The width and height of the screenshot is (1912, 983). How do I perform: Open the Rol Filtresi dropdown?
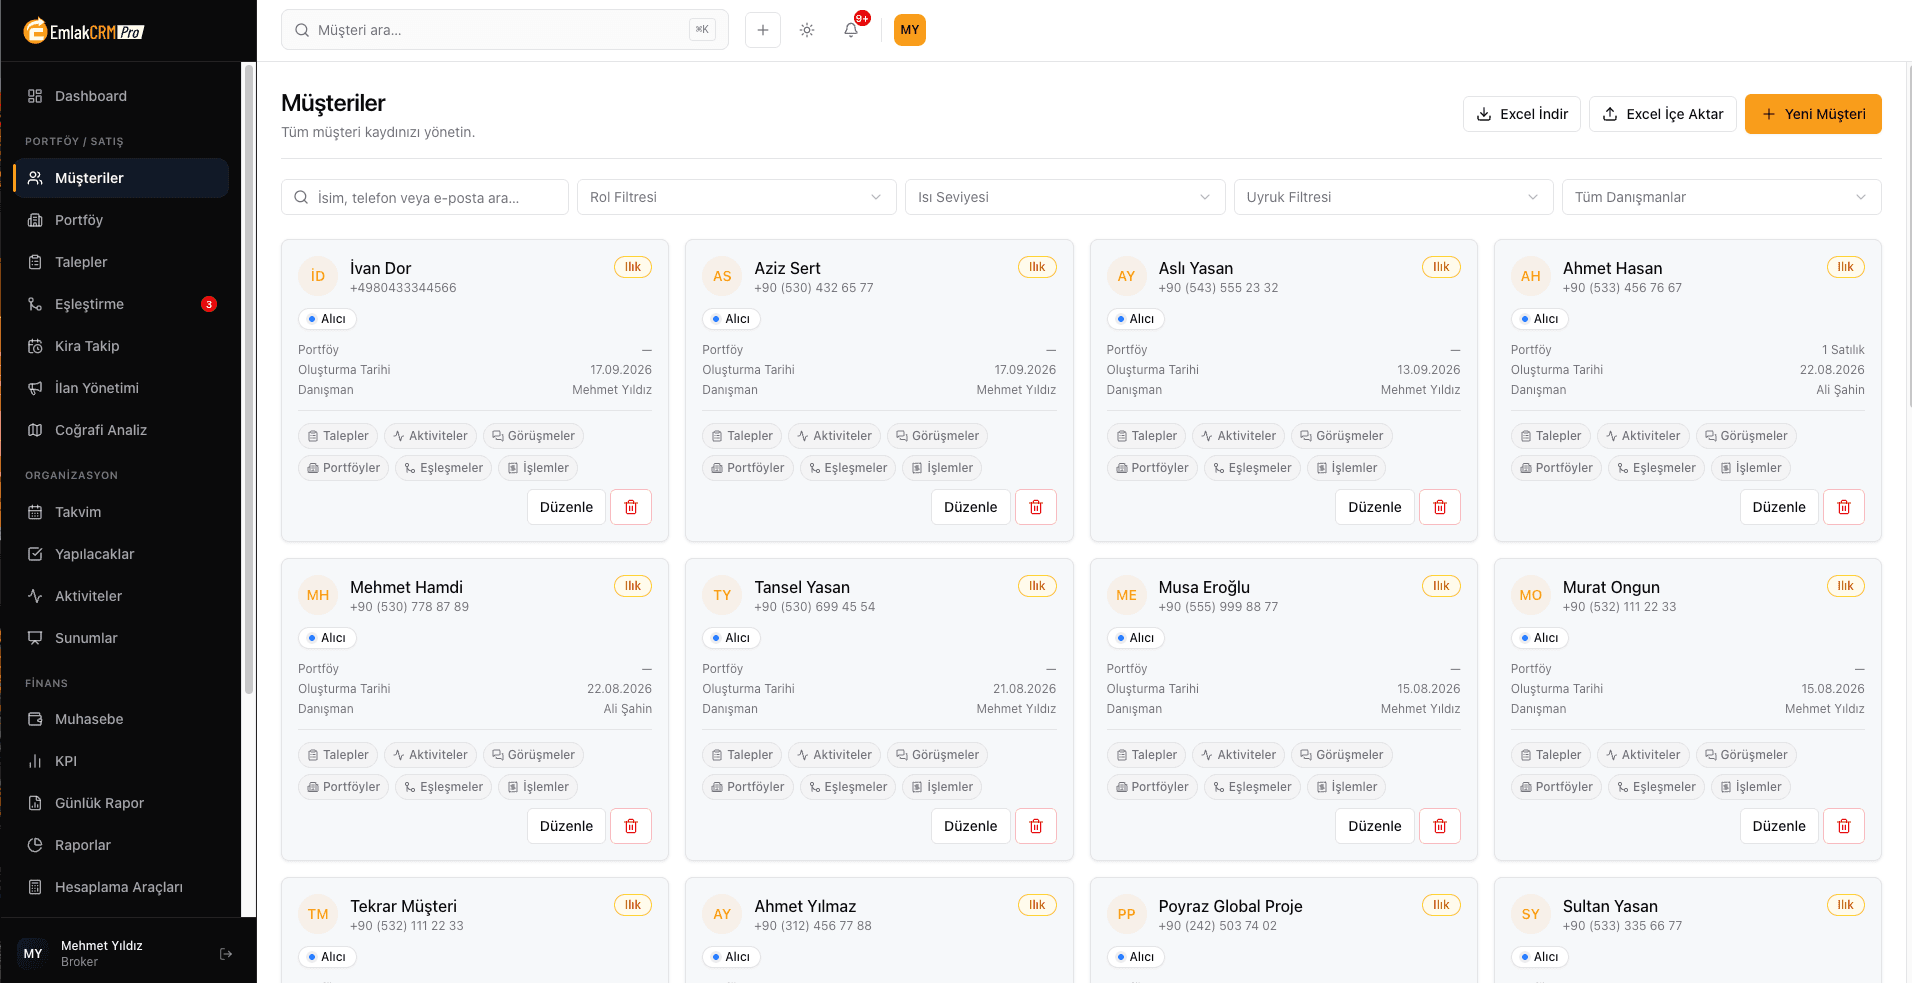pyautogui.click(x=736, y=197)
